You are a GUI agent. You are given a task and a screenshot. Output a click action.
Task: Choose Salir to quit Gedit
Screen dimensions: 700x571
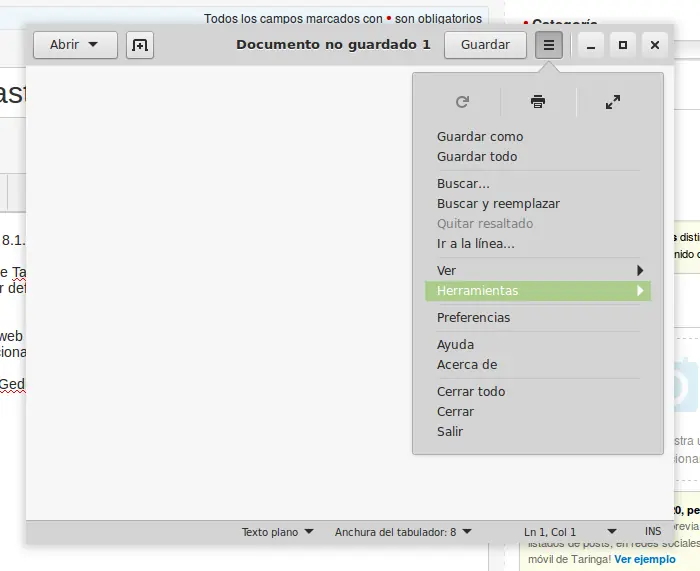tap(538, 432)
